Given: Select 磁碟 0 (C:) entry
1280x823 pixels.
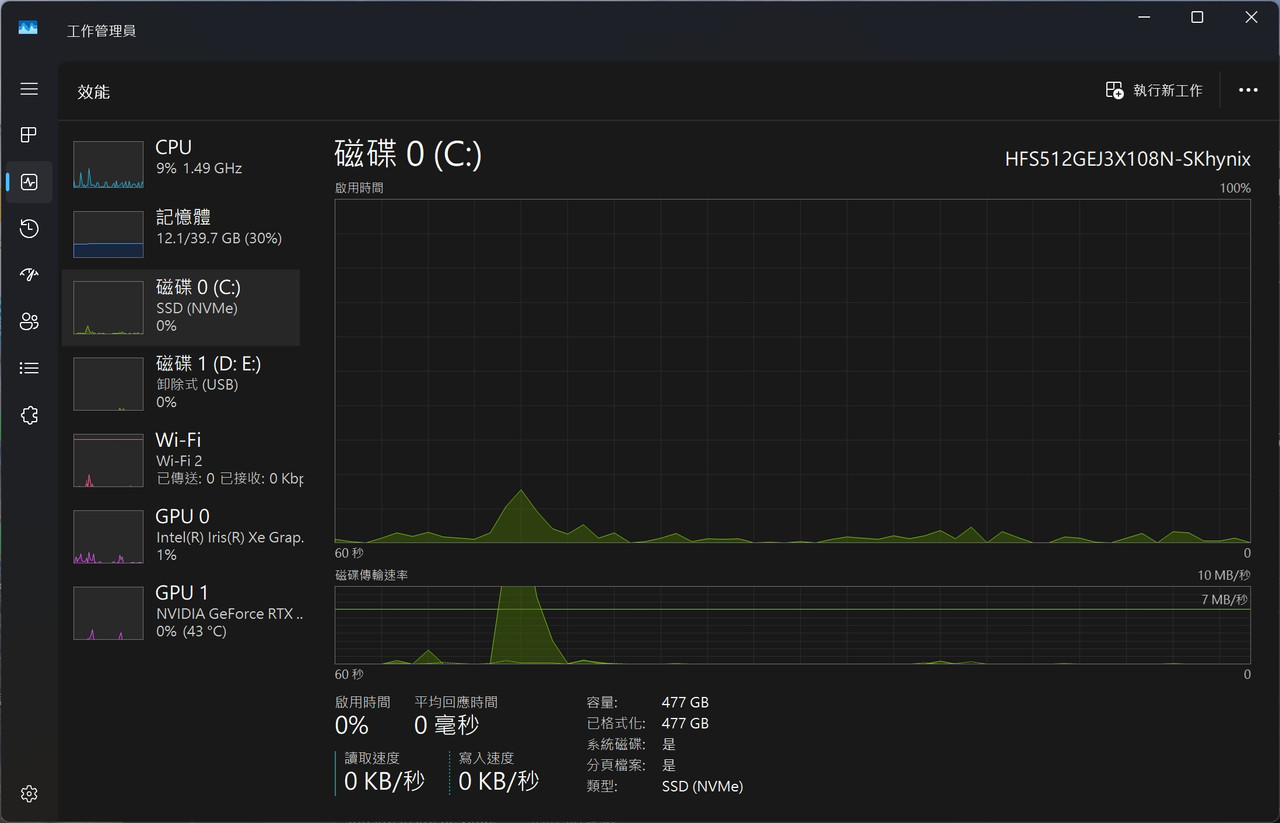Looking at the screenshot, I should [x=181, y=307].
